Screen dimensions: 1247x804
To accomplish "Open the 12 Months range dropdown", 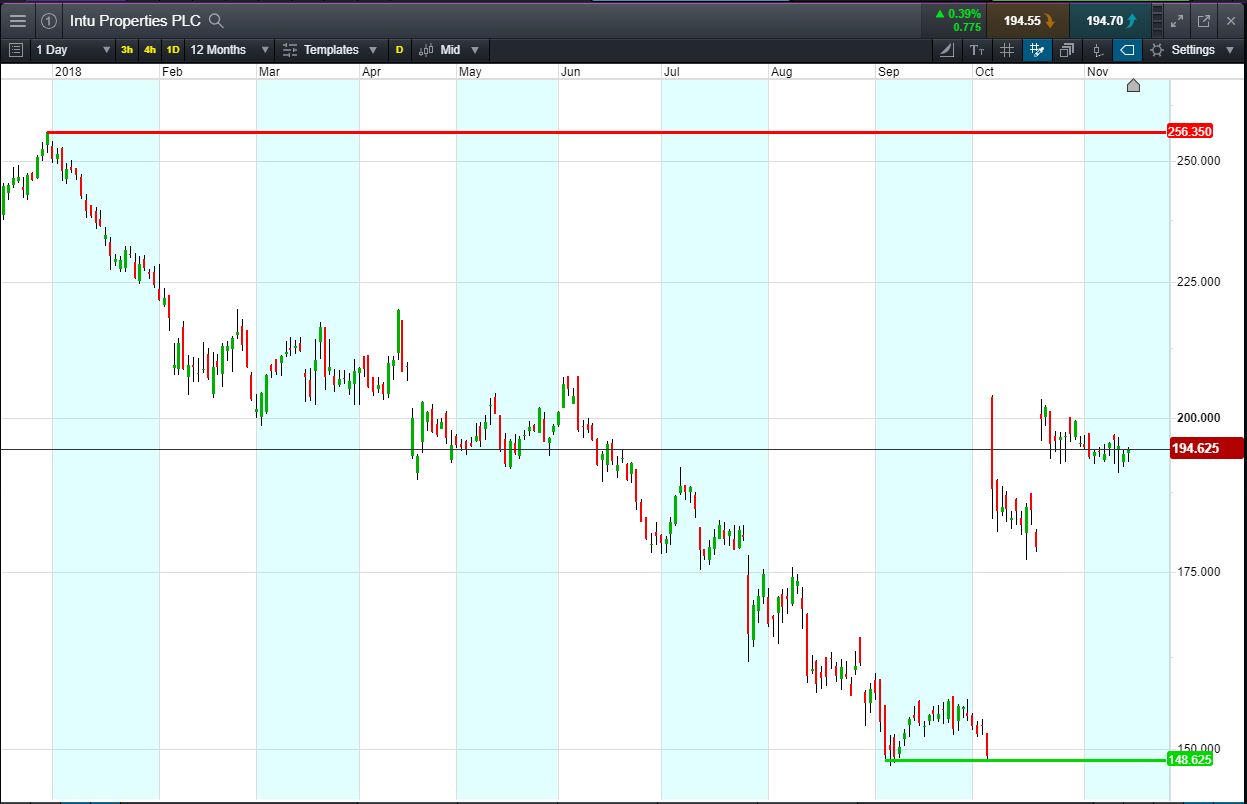I will pyautogui.click(x=230, y=49).
